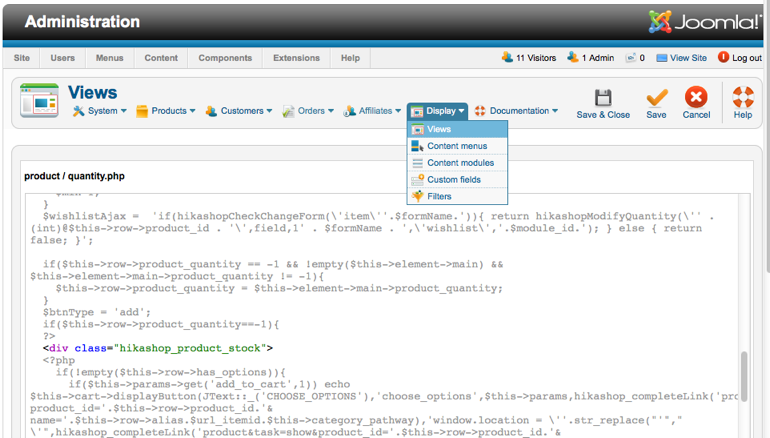Choose Custom fields from Display dropdown
Image resolution: width=770 pixels, height=438 pixels.
point(457,180)
